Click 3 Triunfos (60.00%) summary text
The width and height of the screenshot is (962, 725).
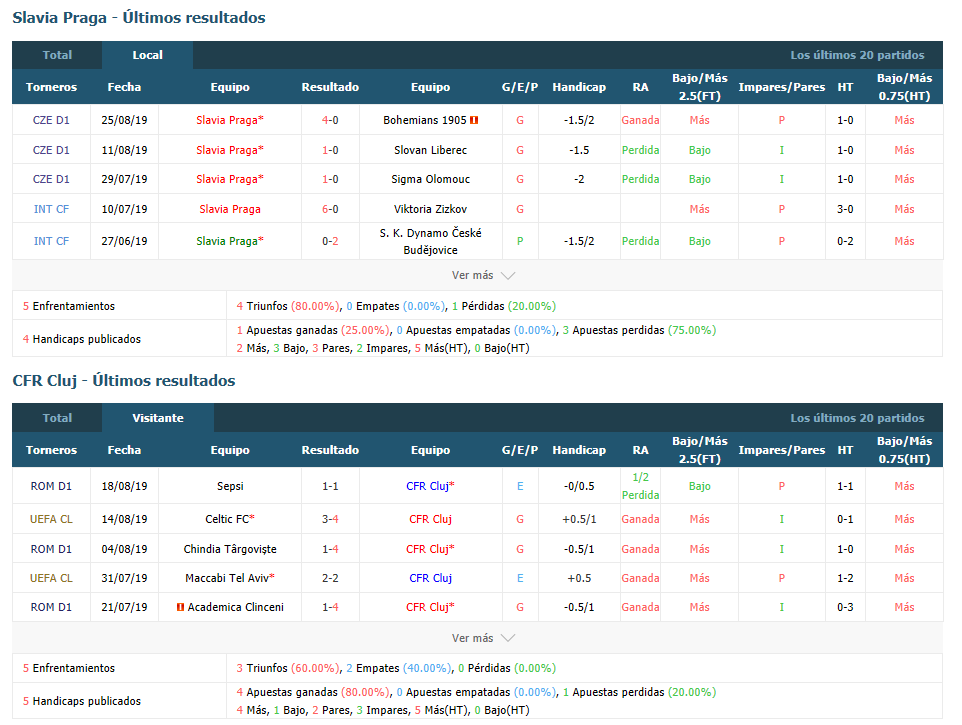(x=288, y=668)
